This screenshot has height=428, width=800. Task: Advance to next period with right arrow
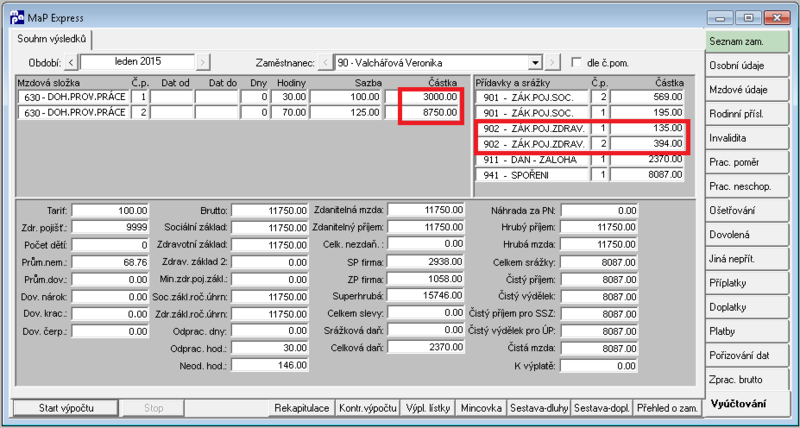203,63
